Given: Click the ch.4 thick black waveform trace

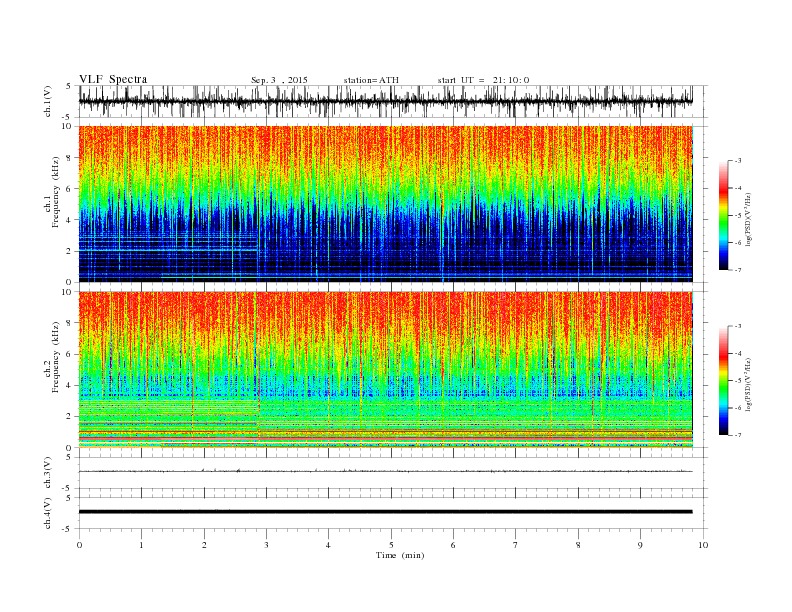Looking at the screenshot, I should [386, 512].
